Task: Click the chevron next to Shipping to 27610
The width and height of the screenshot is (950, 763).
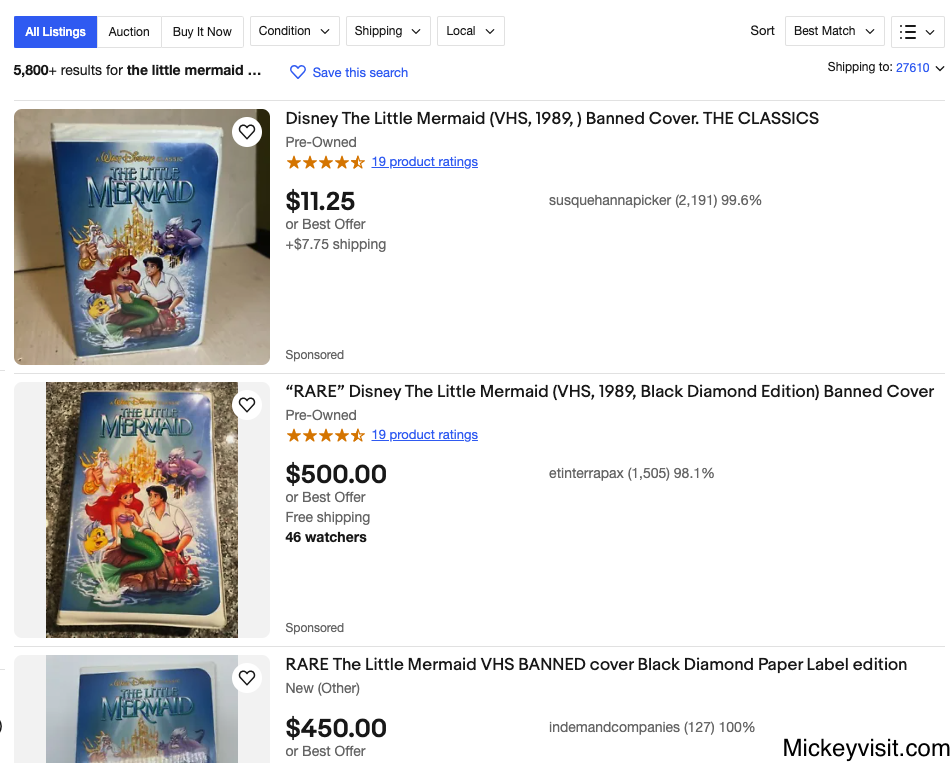Action: tap(938, 66)
